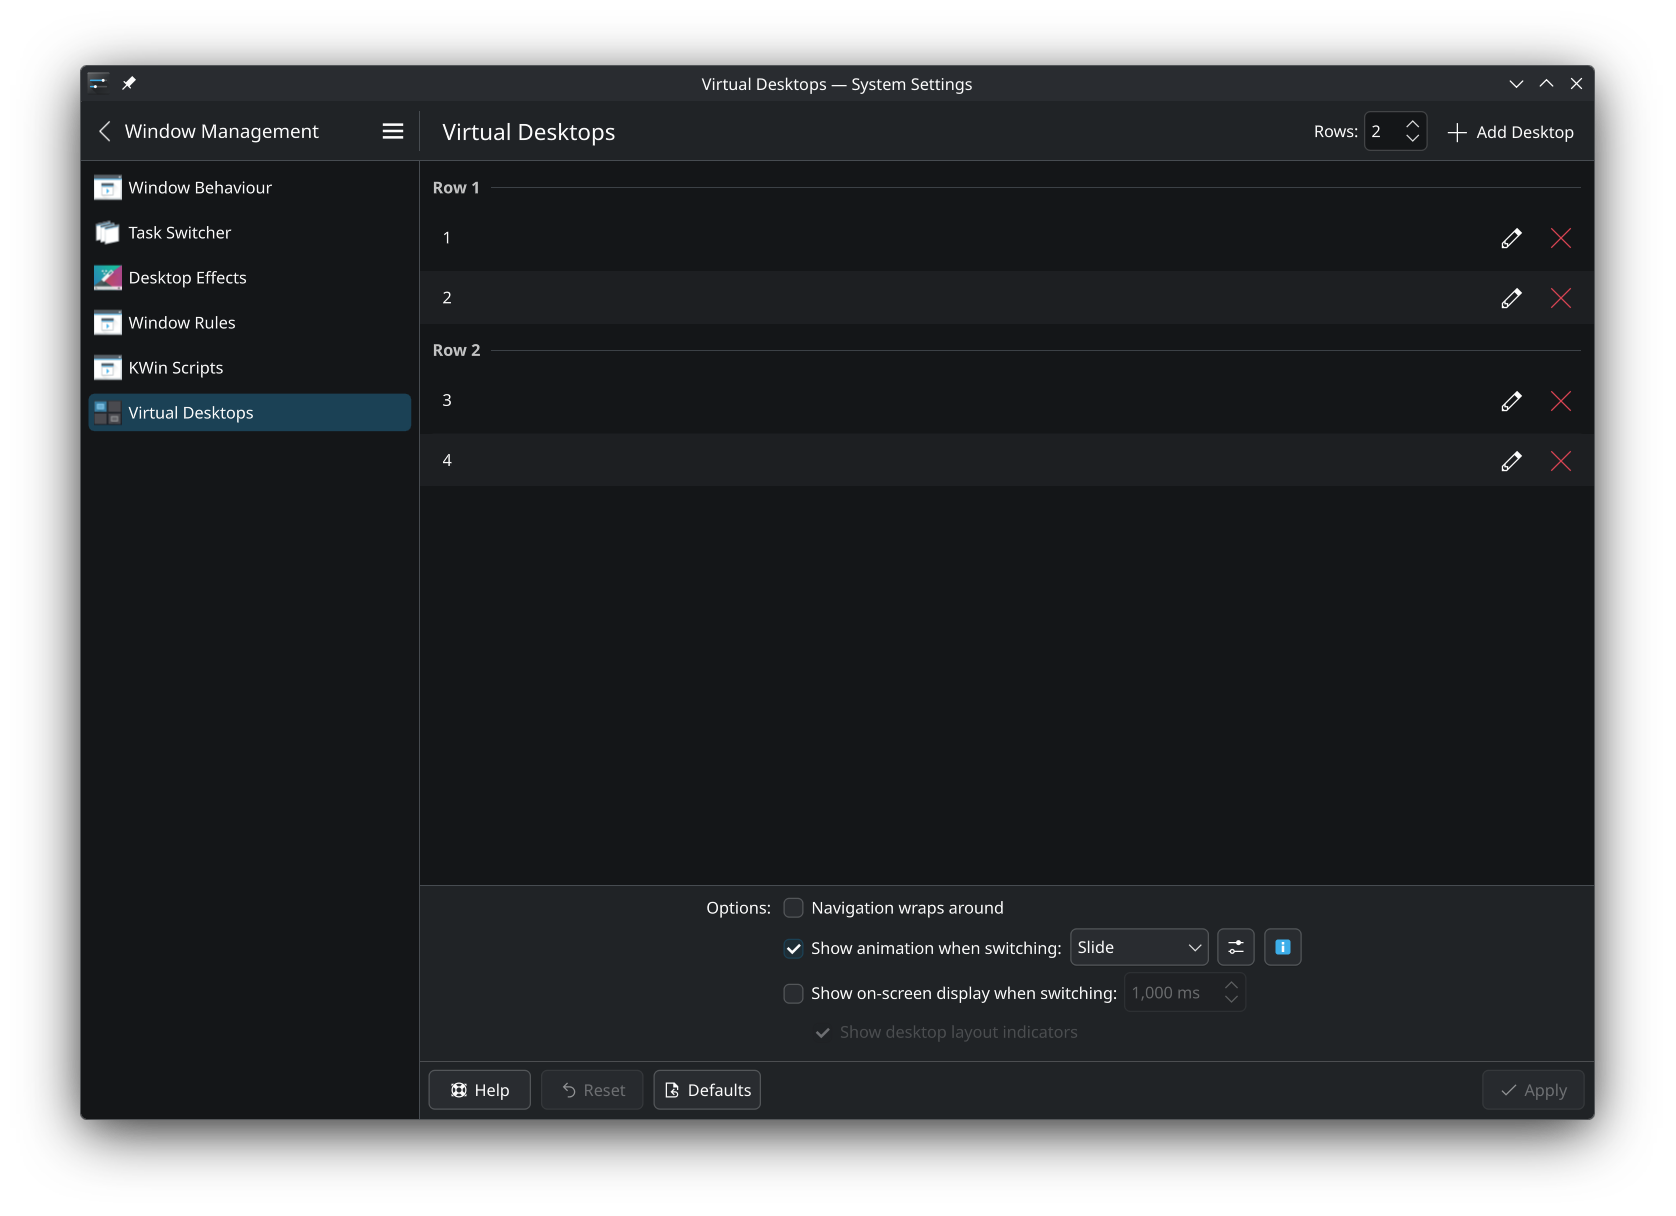Open the sidebar hamburger menu
1676x1216 pixels.
[393, 131]
